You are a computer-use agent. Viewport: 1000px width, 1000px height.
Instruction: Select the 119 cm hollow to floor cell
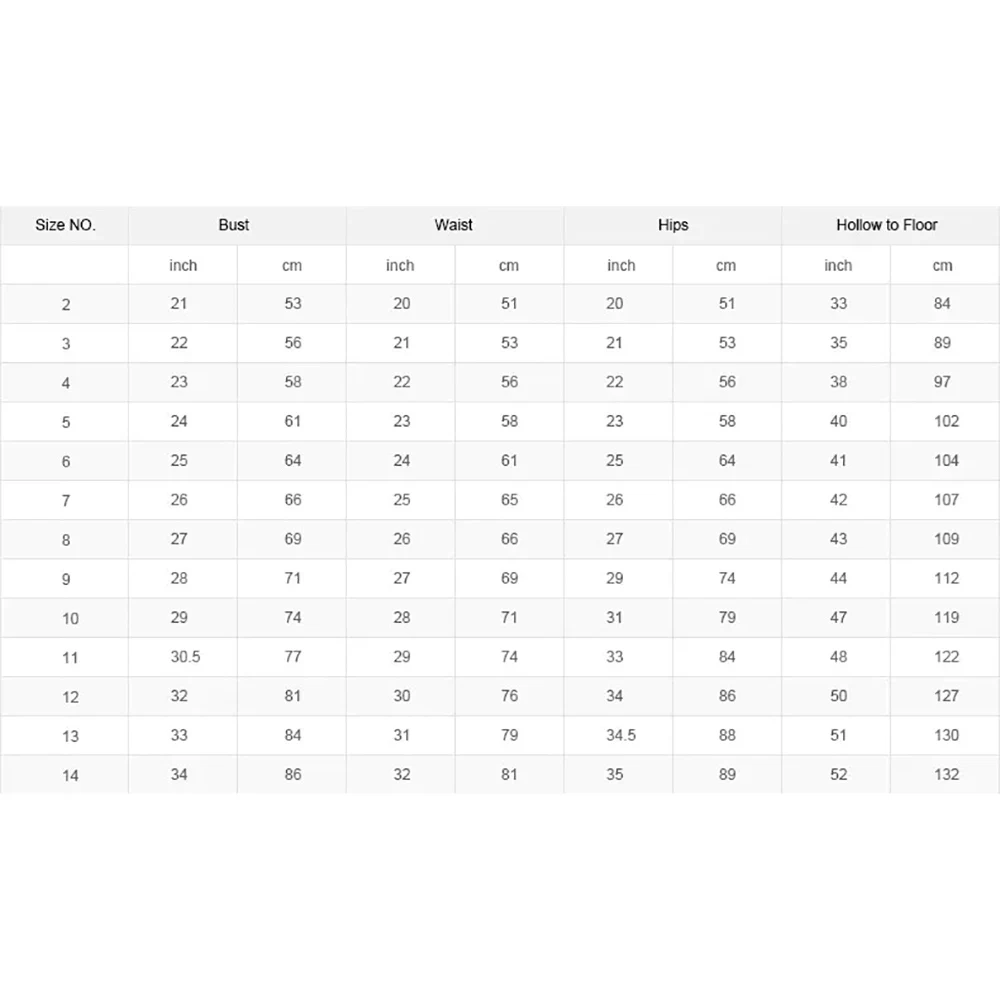pyautogui.click(x=946, y=617)
